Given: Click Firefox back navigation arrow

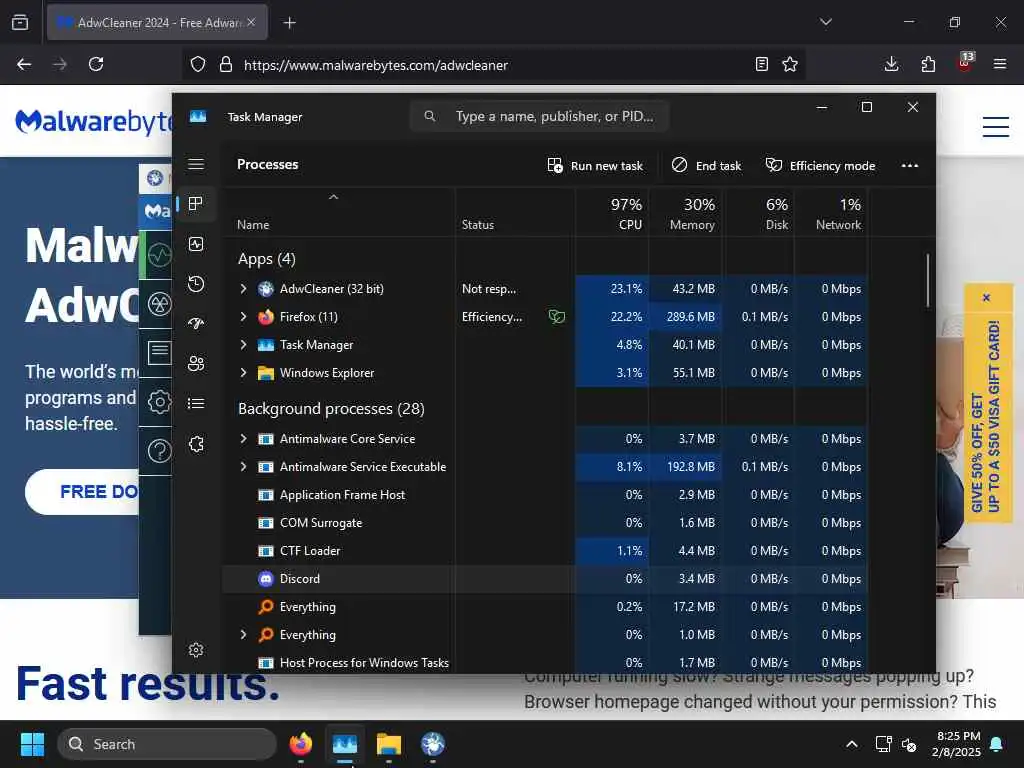Looking at the screenshot, I should [x=24, y=64].
